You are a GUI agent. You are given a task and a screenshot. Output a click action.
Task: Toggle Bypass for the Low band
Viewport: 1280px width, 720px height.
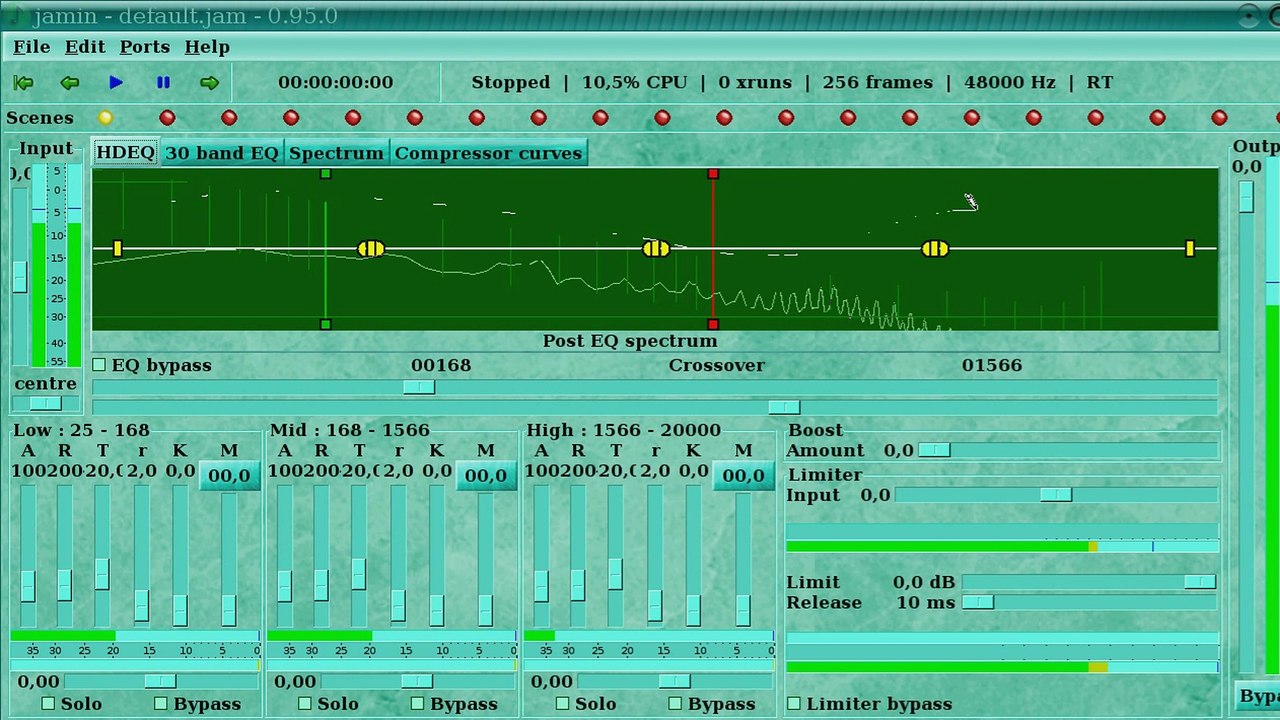tap(161, 704)
